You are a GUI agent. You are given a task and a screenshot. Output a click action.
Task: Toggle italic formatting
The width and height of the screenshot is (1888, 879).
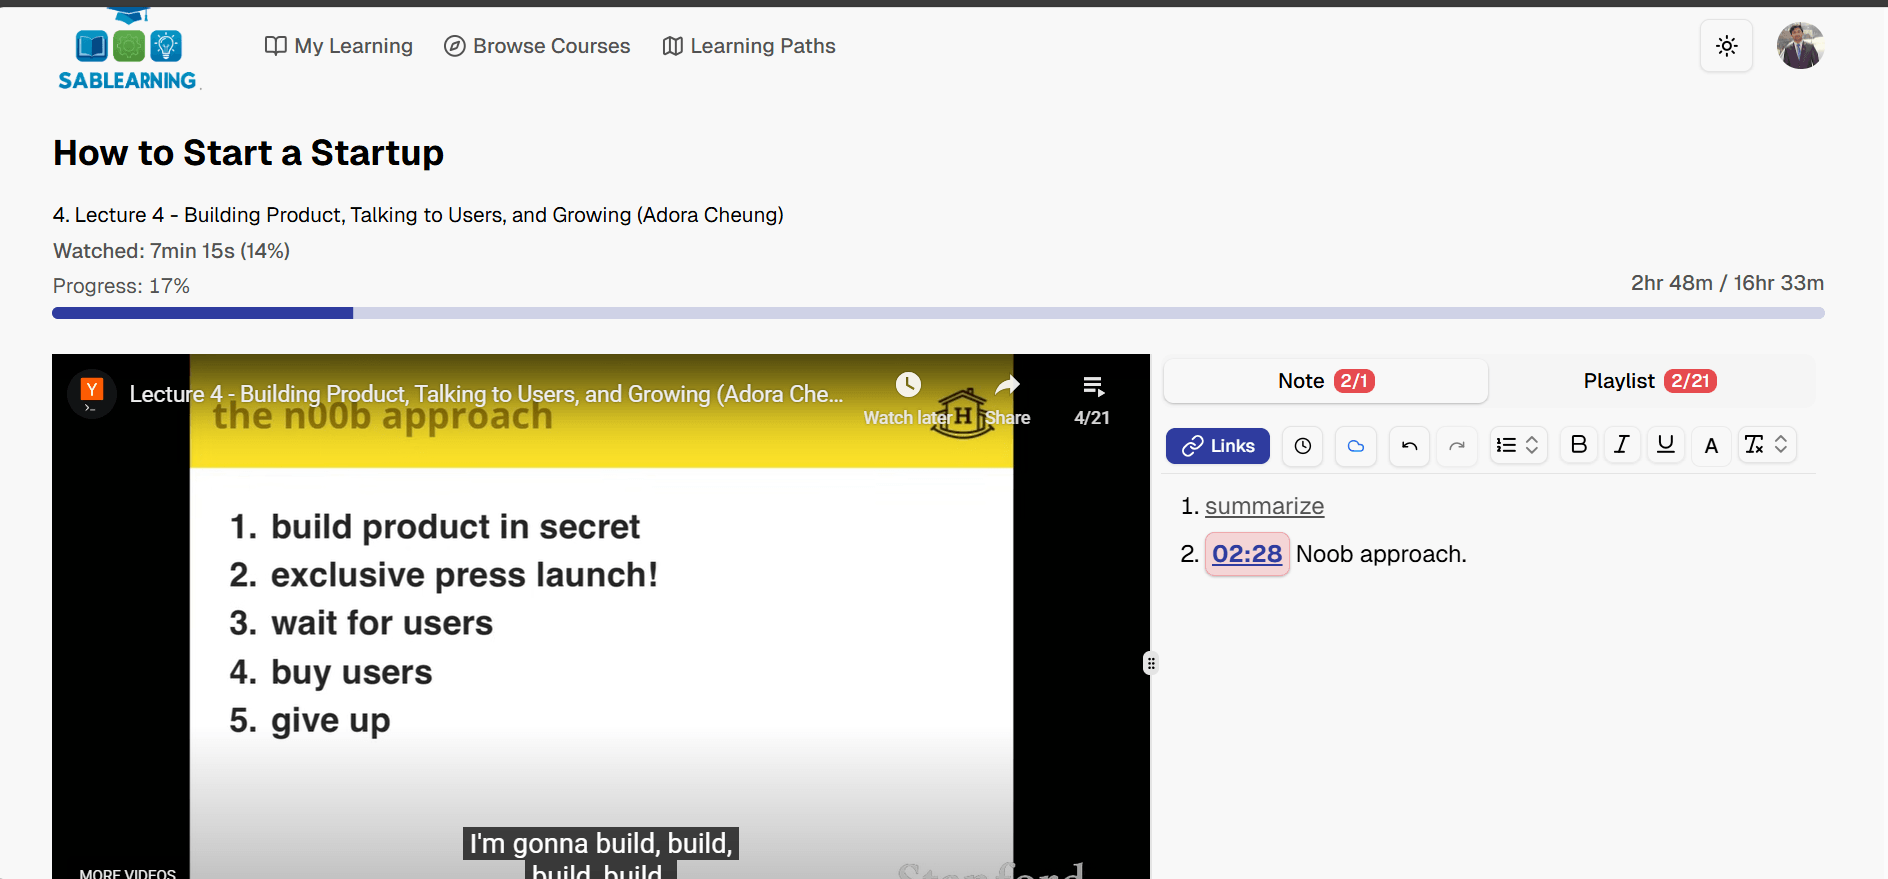[1621, 445]
